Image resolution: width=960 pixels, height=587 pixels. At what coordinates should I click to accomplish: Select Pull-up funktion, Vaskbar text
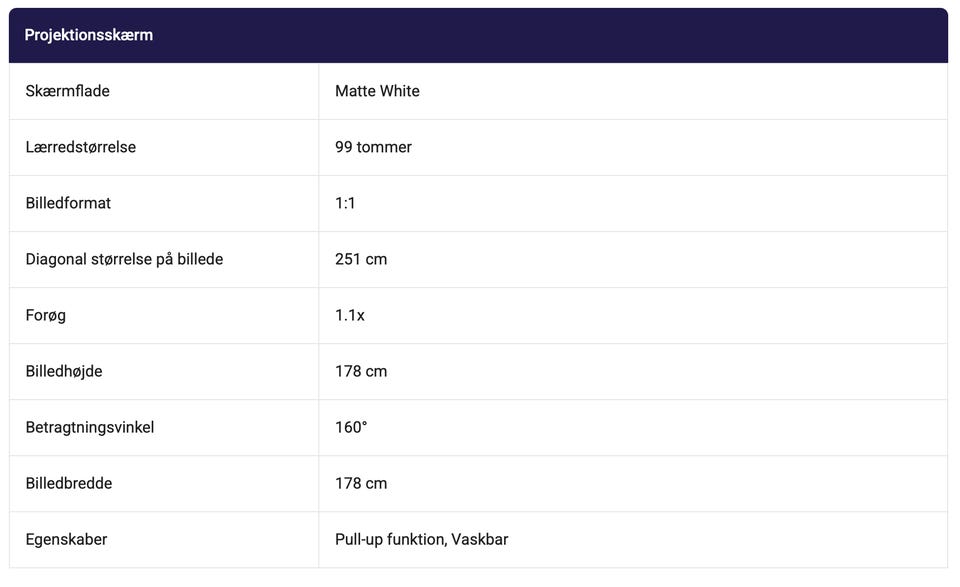point(421,539)
